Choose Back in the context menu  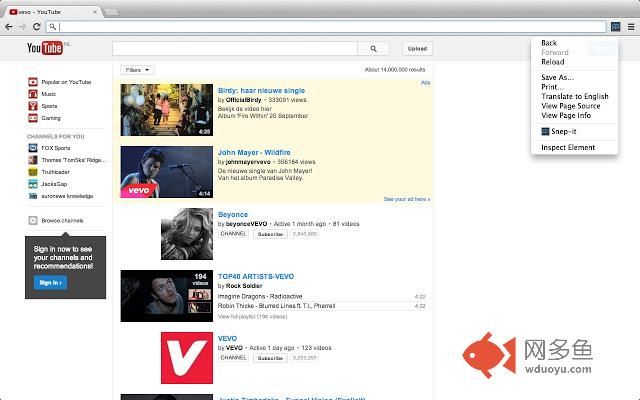(x=549, y=43)
